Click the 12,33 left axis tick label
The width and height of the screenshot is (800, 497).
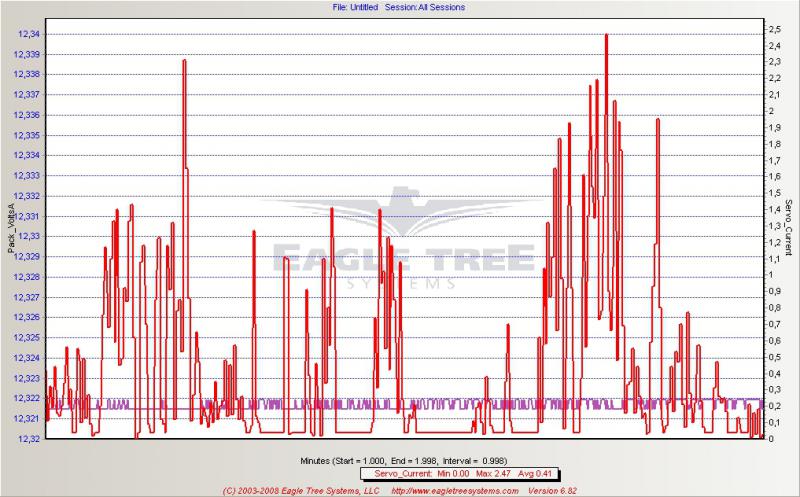pos(27,236)
